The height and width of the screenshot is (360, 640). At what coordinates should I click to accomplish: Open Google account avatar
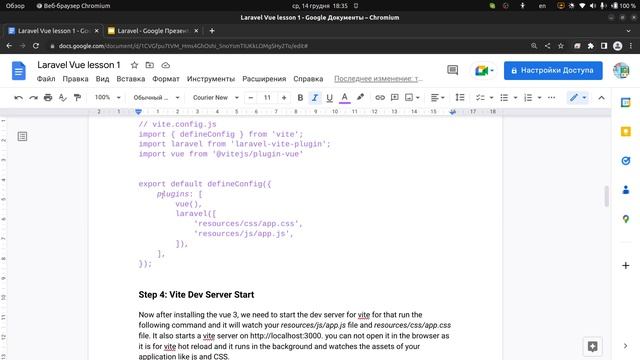click(621, 70)
